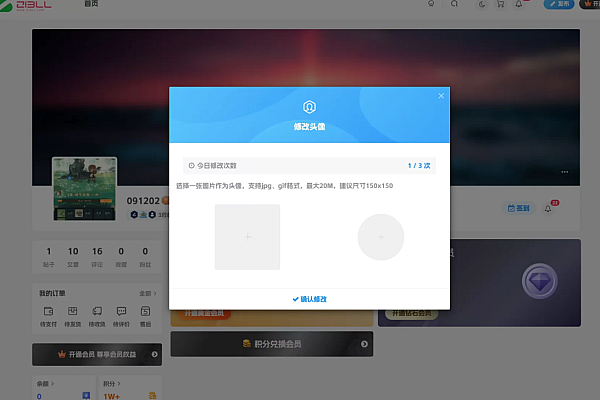Click the badge icon left of search
This screenshot has height=400, width=600.
tap(431, 4)
